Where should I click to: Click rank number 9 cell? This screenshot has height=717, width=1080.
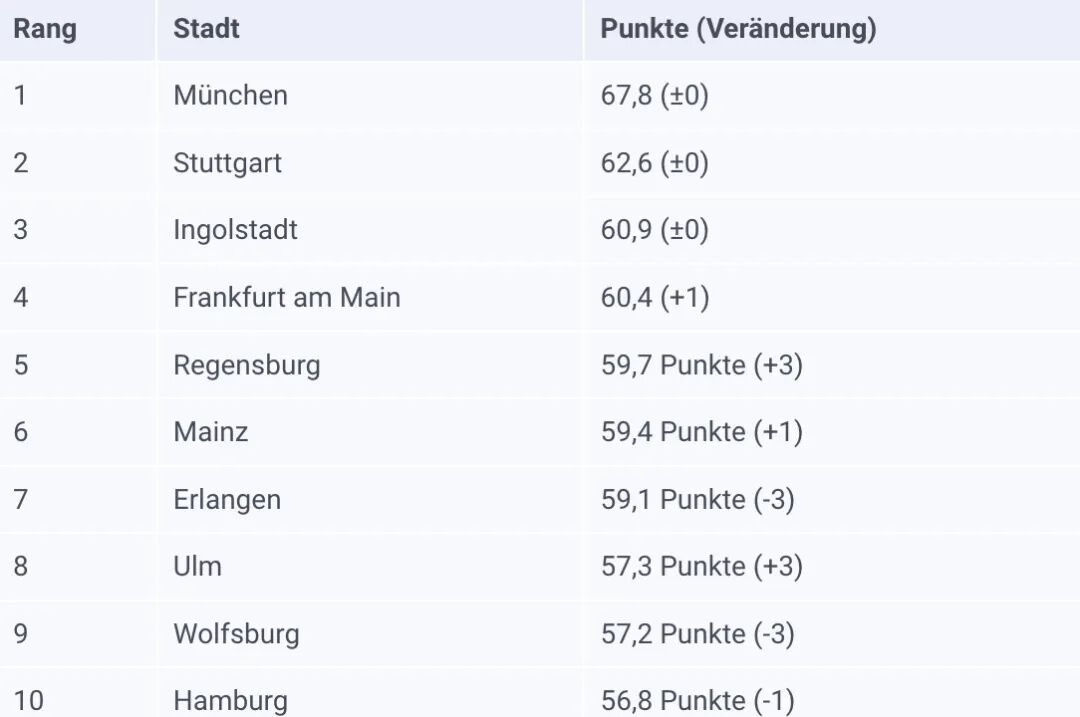(x=21, y=634)
